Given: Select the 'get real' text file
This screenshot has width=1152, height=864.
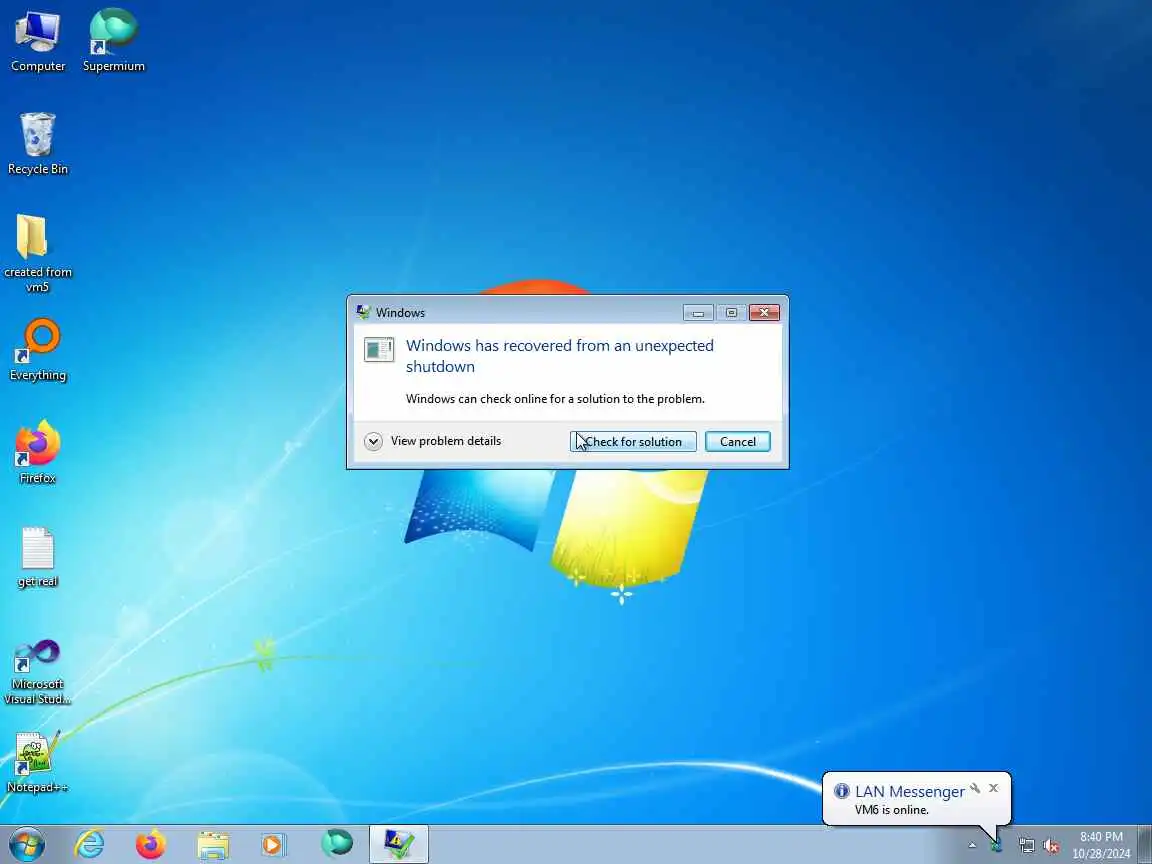Looking at the screenshot, I should (37, 557).
